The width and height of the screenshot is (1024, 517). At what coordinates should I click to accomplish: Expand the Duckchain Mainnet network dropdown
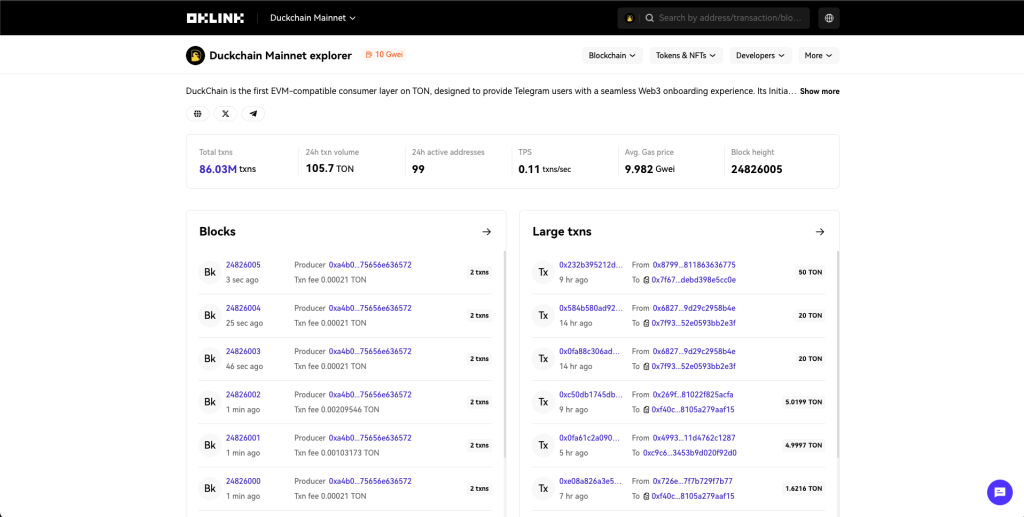coord(312,18)
